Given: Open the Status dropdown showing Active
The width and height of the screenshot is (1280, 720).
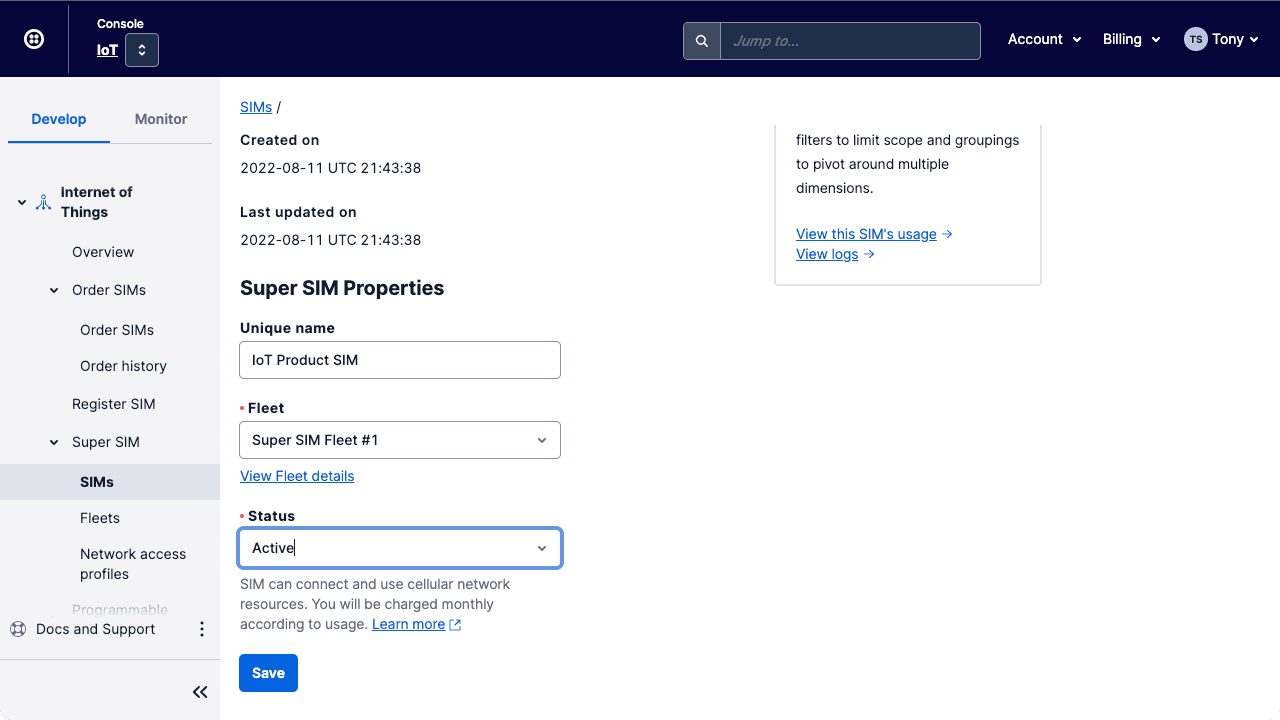Looking at the screenshot, I should 400,548.
